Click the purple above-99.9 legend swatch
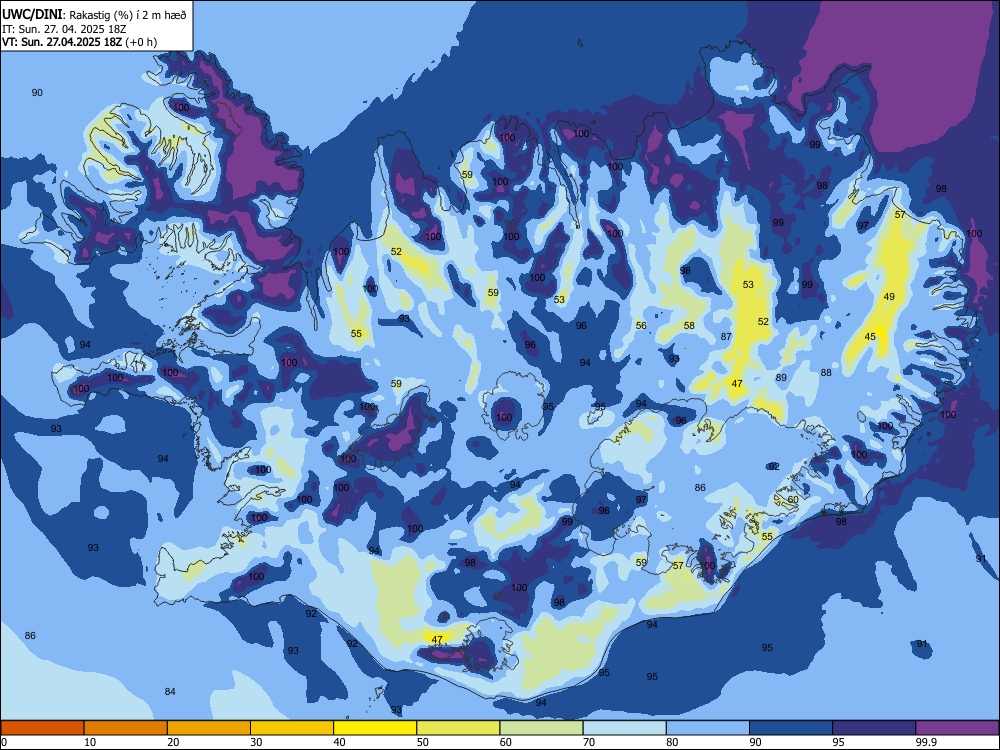Image resolution: width=1000 pixels, height=750 pixels. tap(957, 728)
